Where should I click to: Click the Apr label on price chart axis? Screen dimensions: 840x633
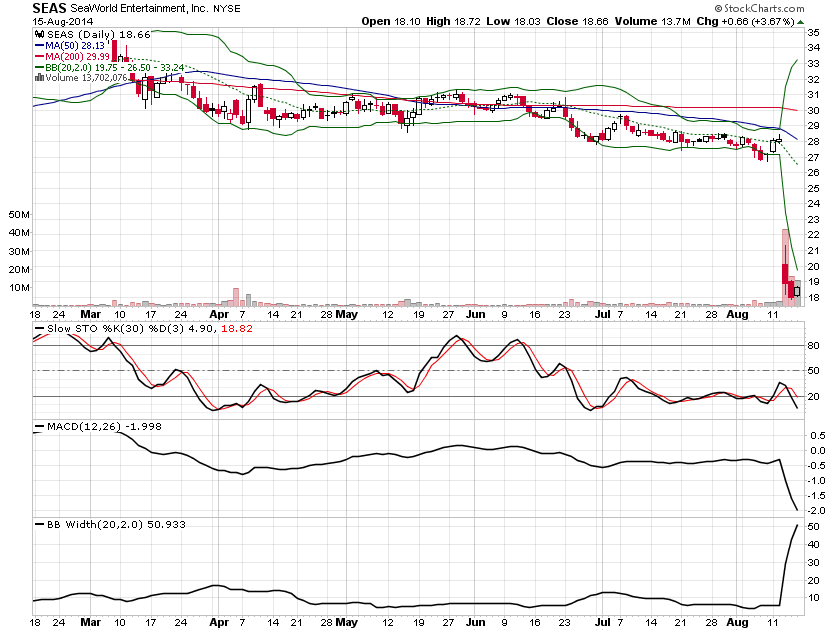click(x=219, y=314)
